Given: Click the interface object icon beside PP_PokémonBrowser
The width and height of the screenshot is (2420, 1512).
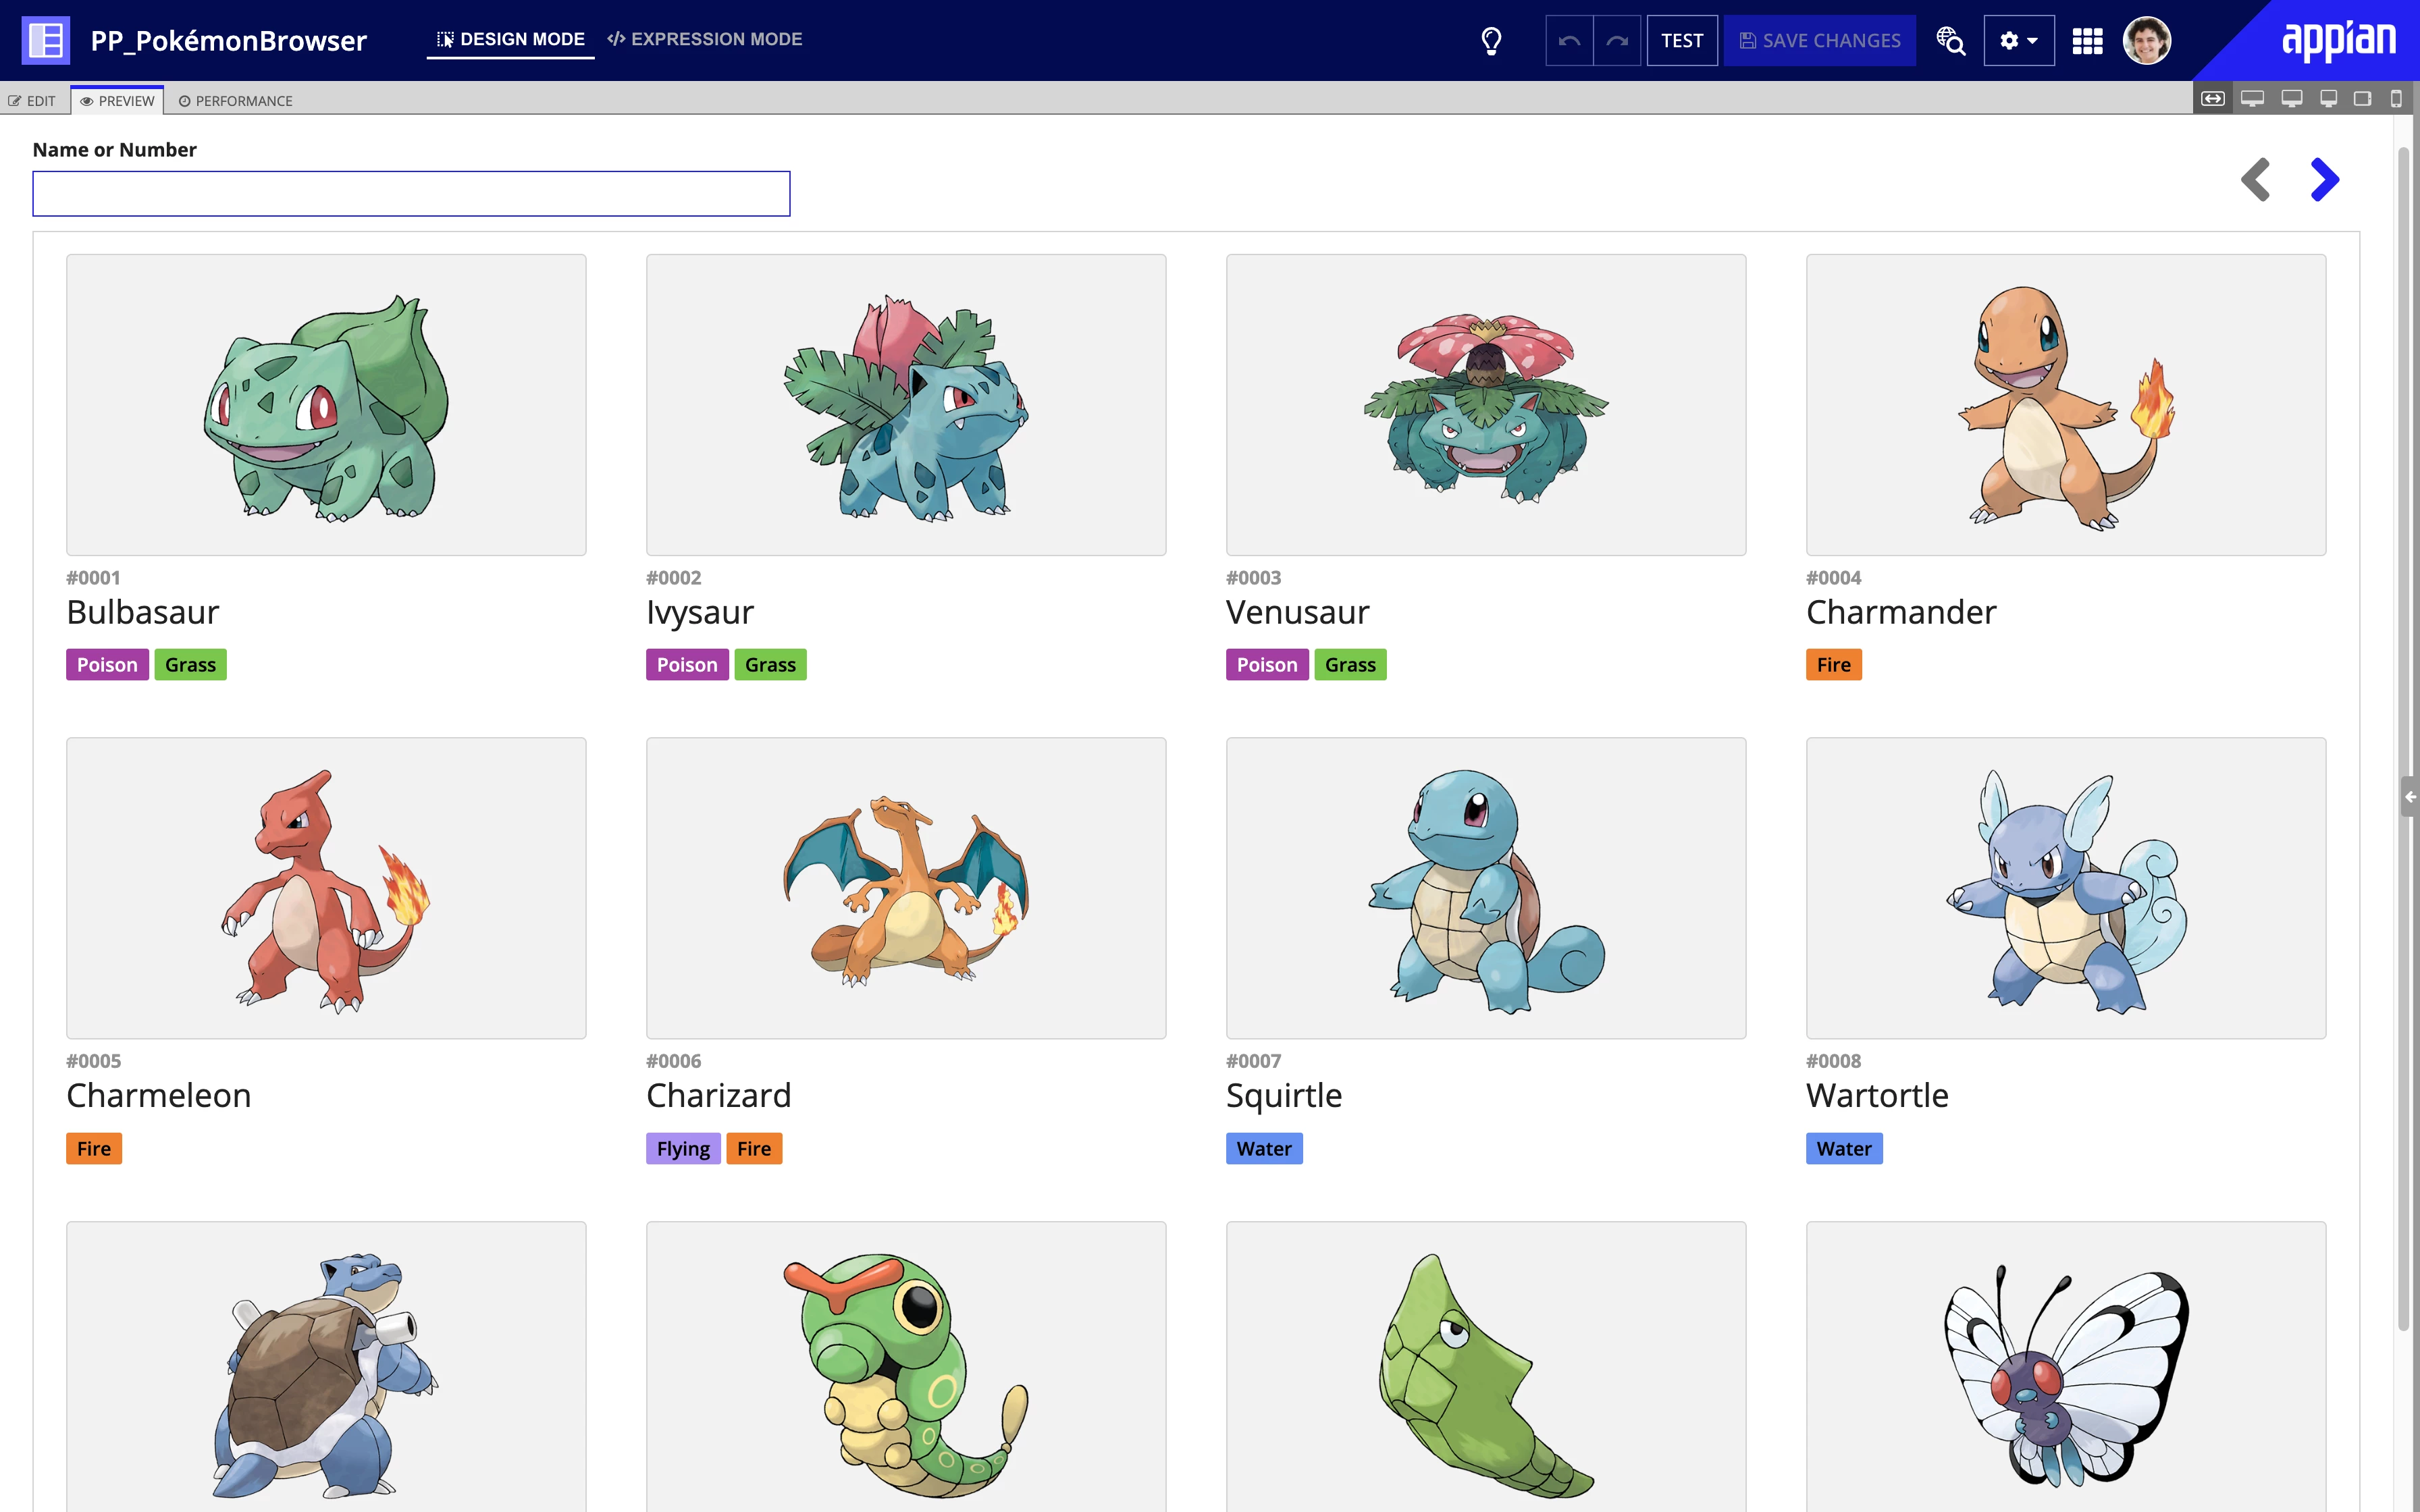Looking at the screenshot, I should click(x=46, y=40).
